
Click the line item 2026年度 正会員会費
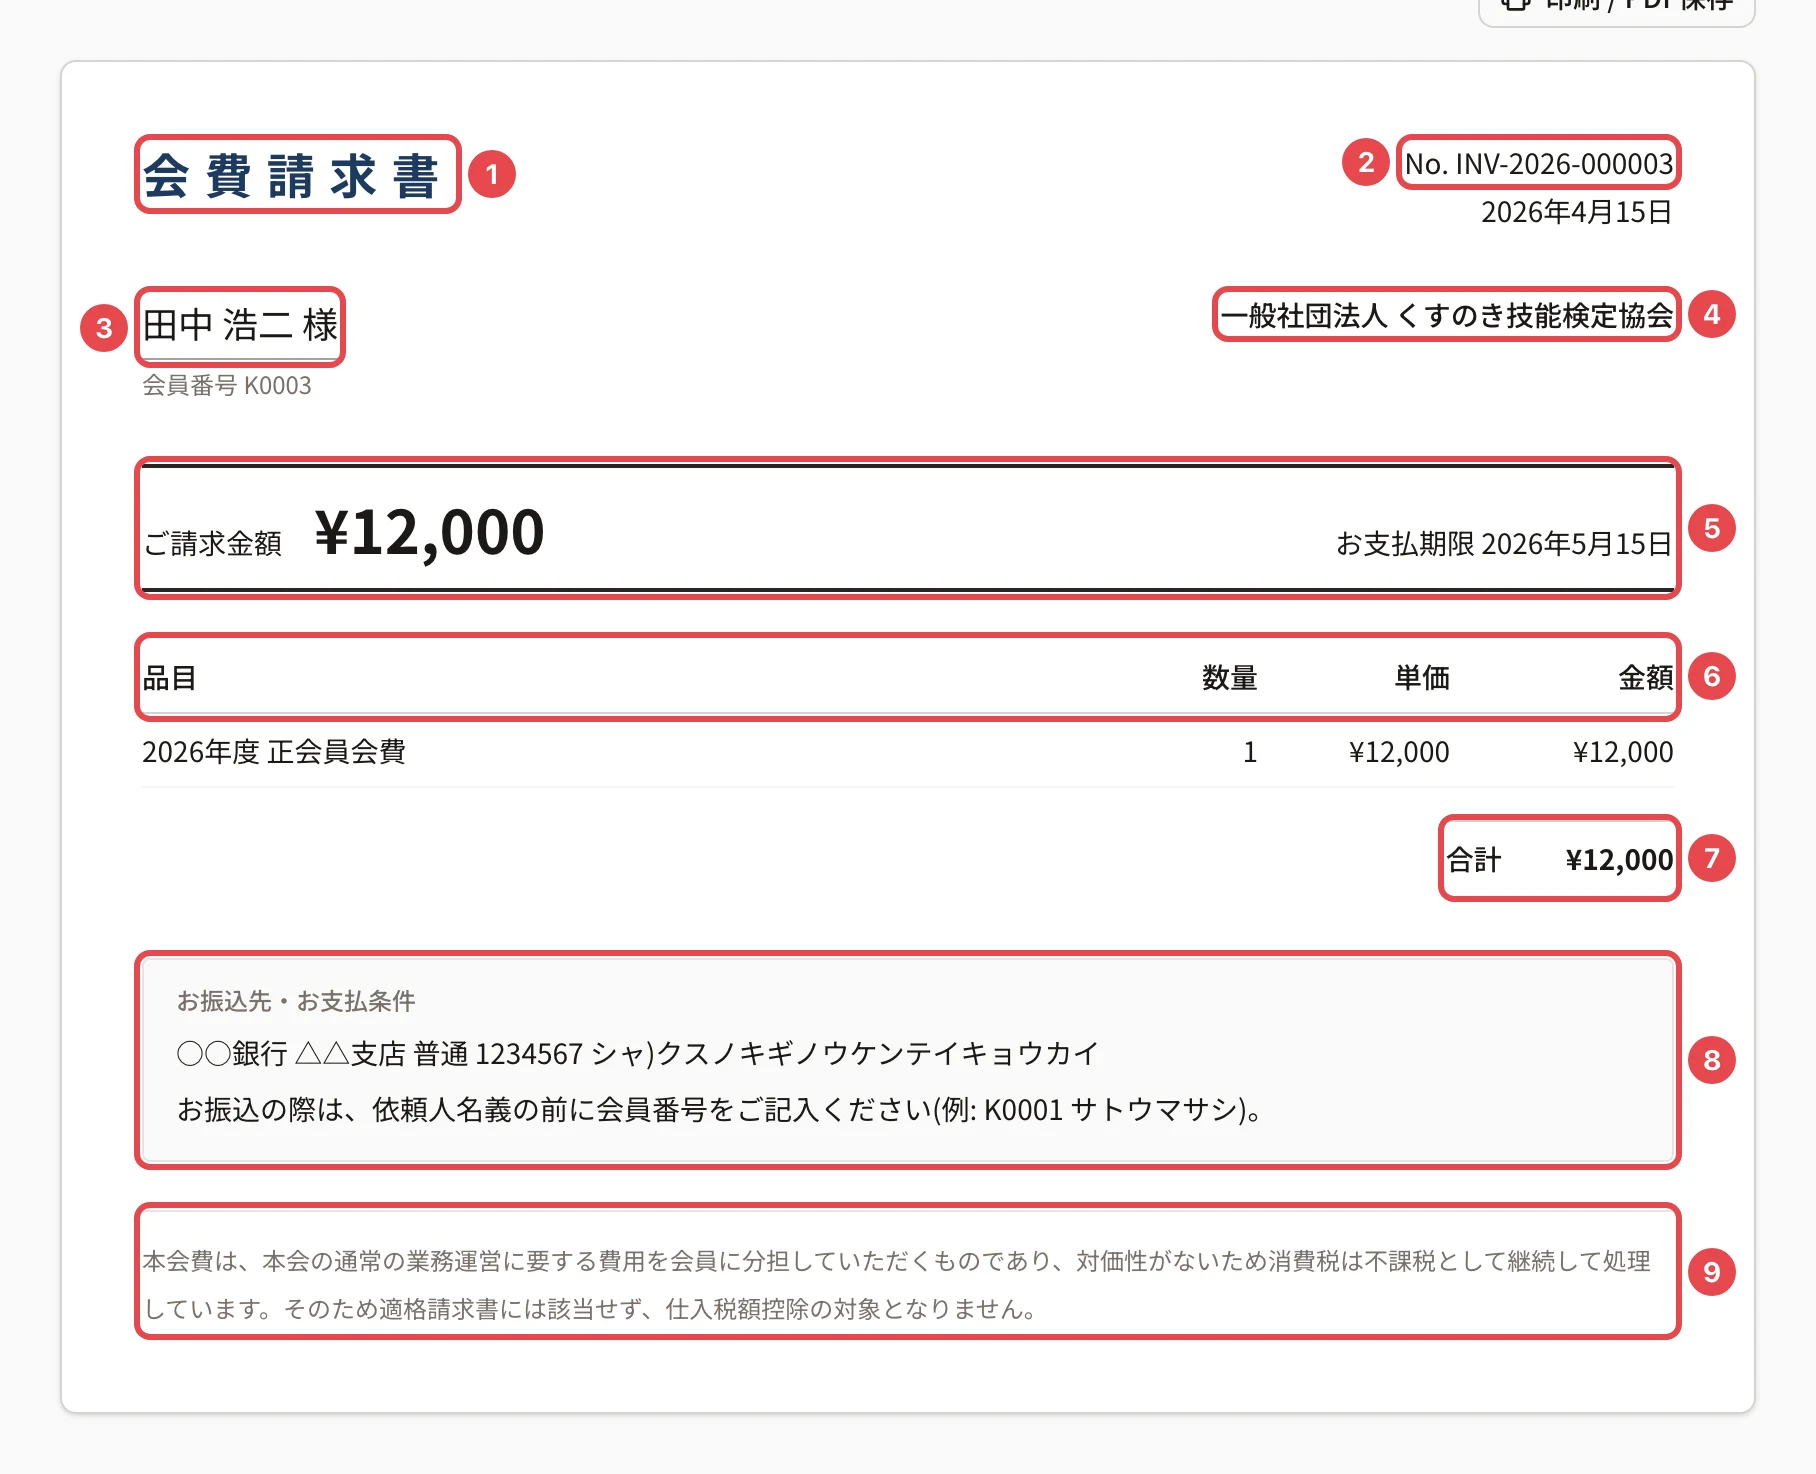pos(274,752)
